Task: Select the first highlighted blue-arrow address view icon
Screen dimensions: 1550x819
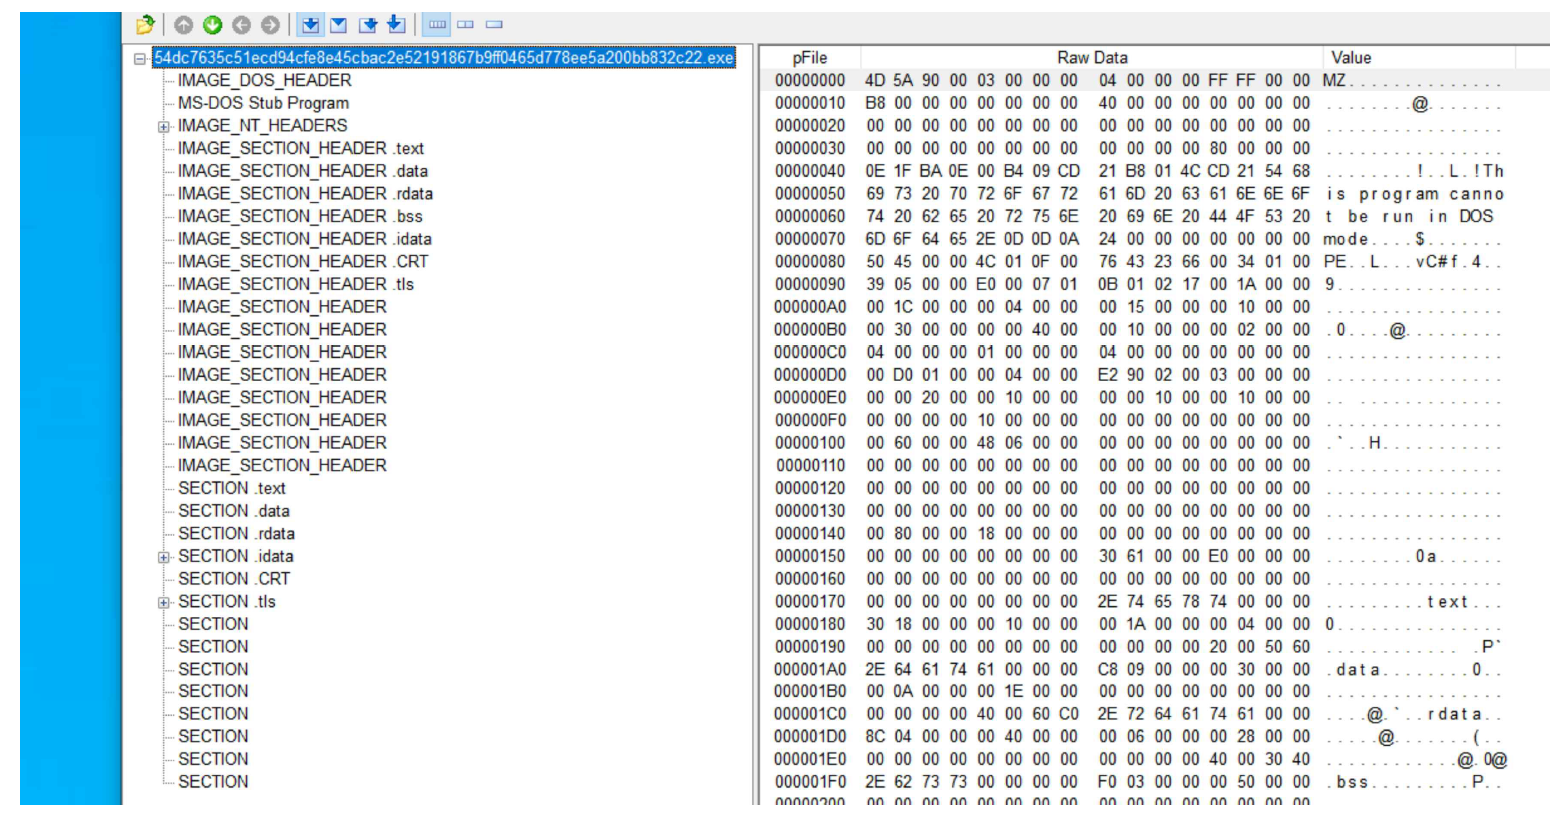Action: coord(311,25)
